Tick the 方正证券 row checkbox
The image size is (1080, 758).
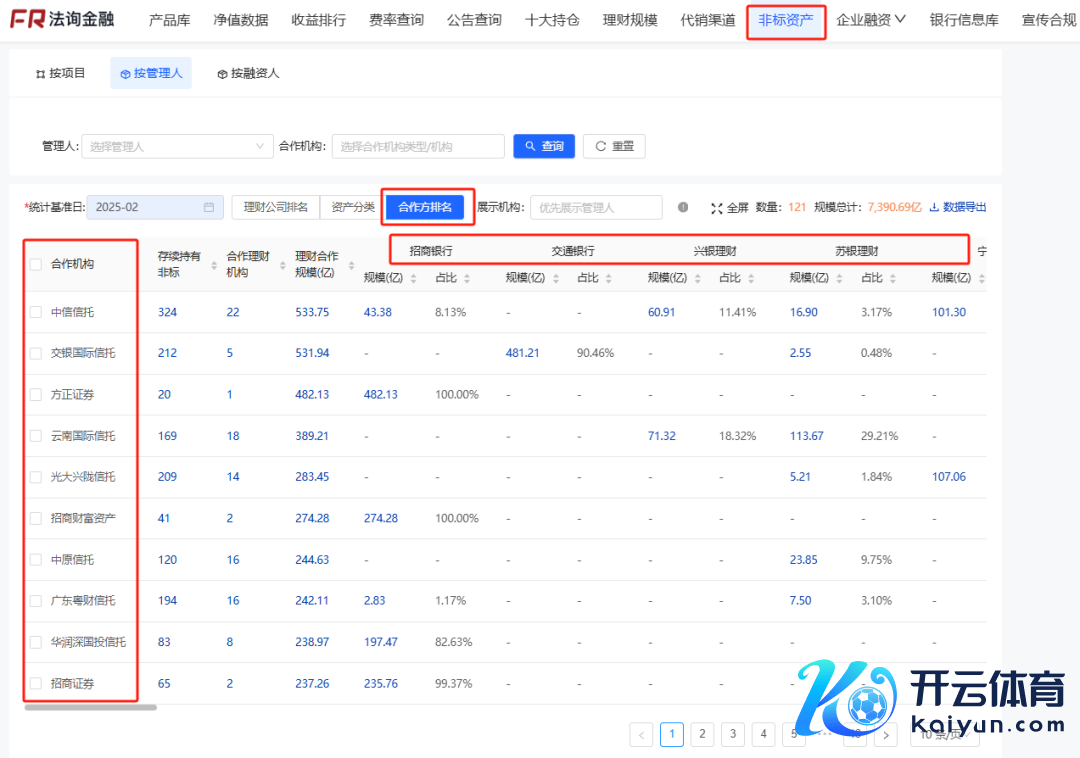tap(36, 394)
